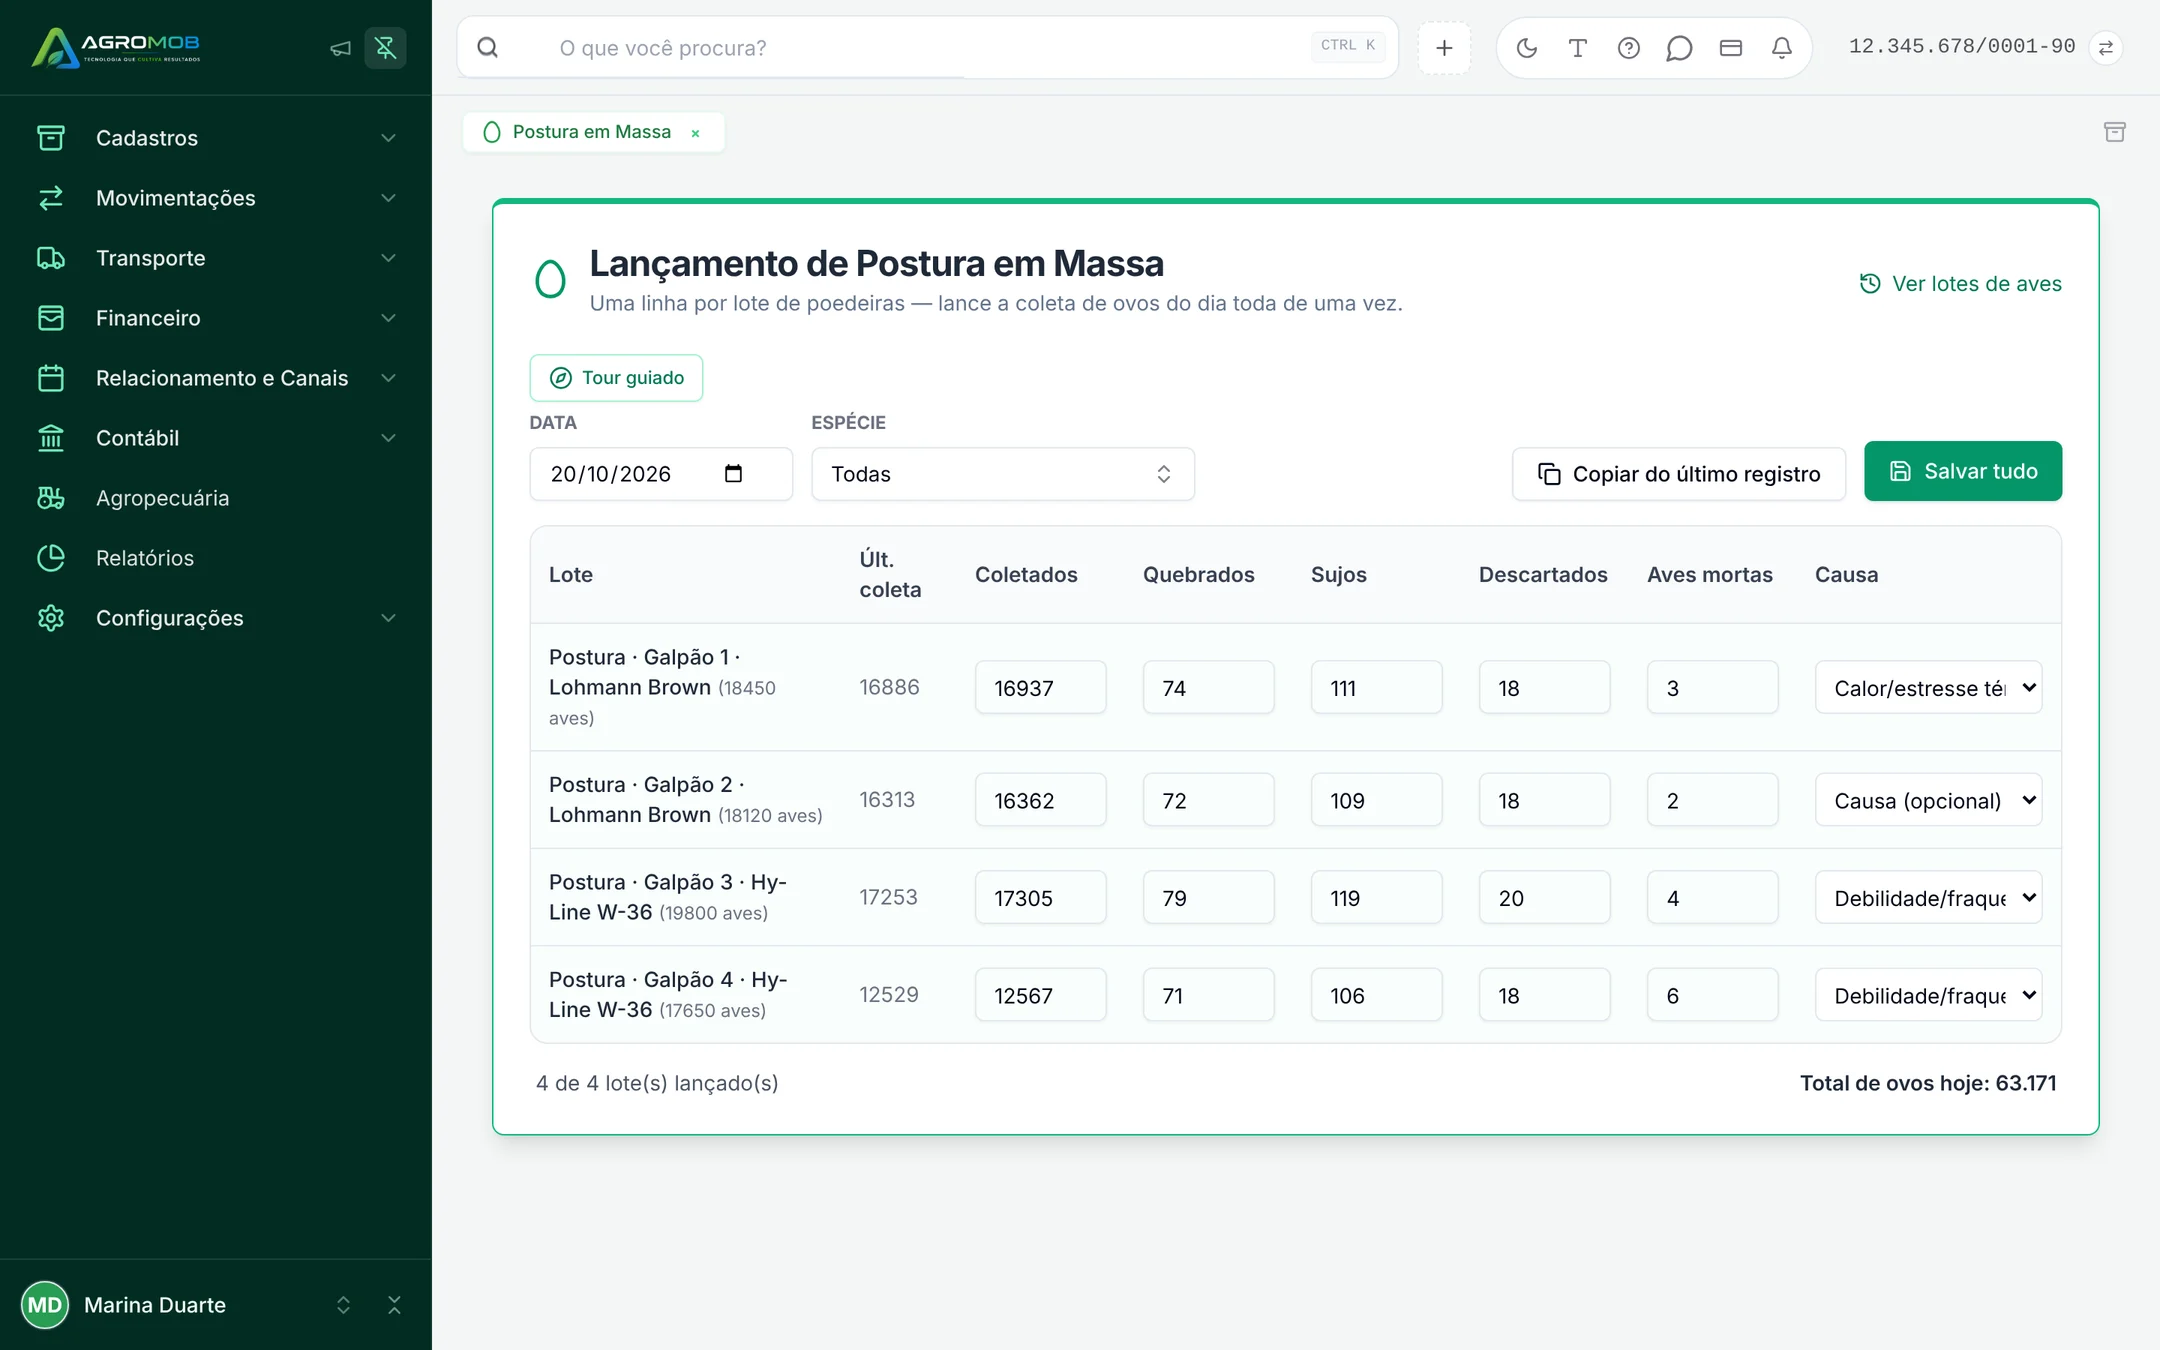Click the Cadastros box icon
The image size is (2160, 1350).
pos(51,138)
